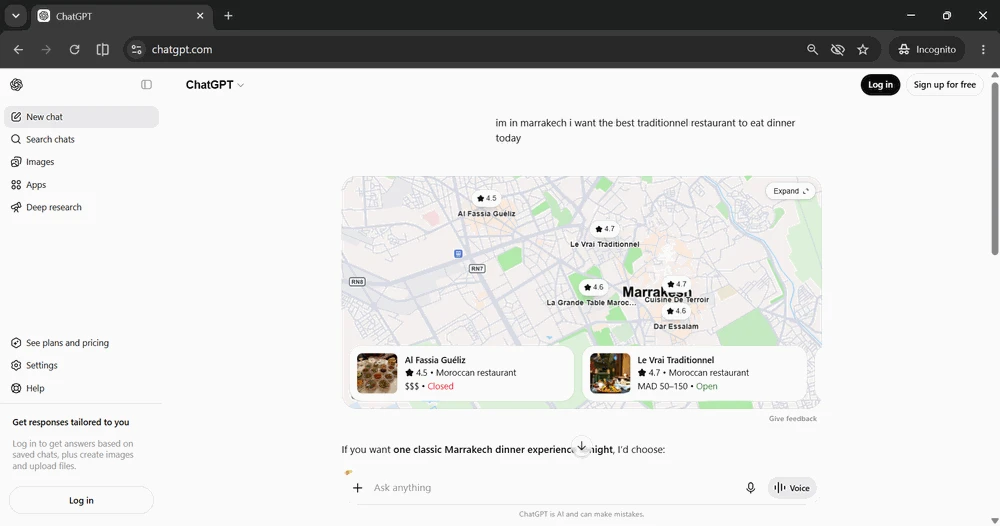Reload the page
This screenshot has height=526, width=1000.
point(75,50)
